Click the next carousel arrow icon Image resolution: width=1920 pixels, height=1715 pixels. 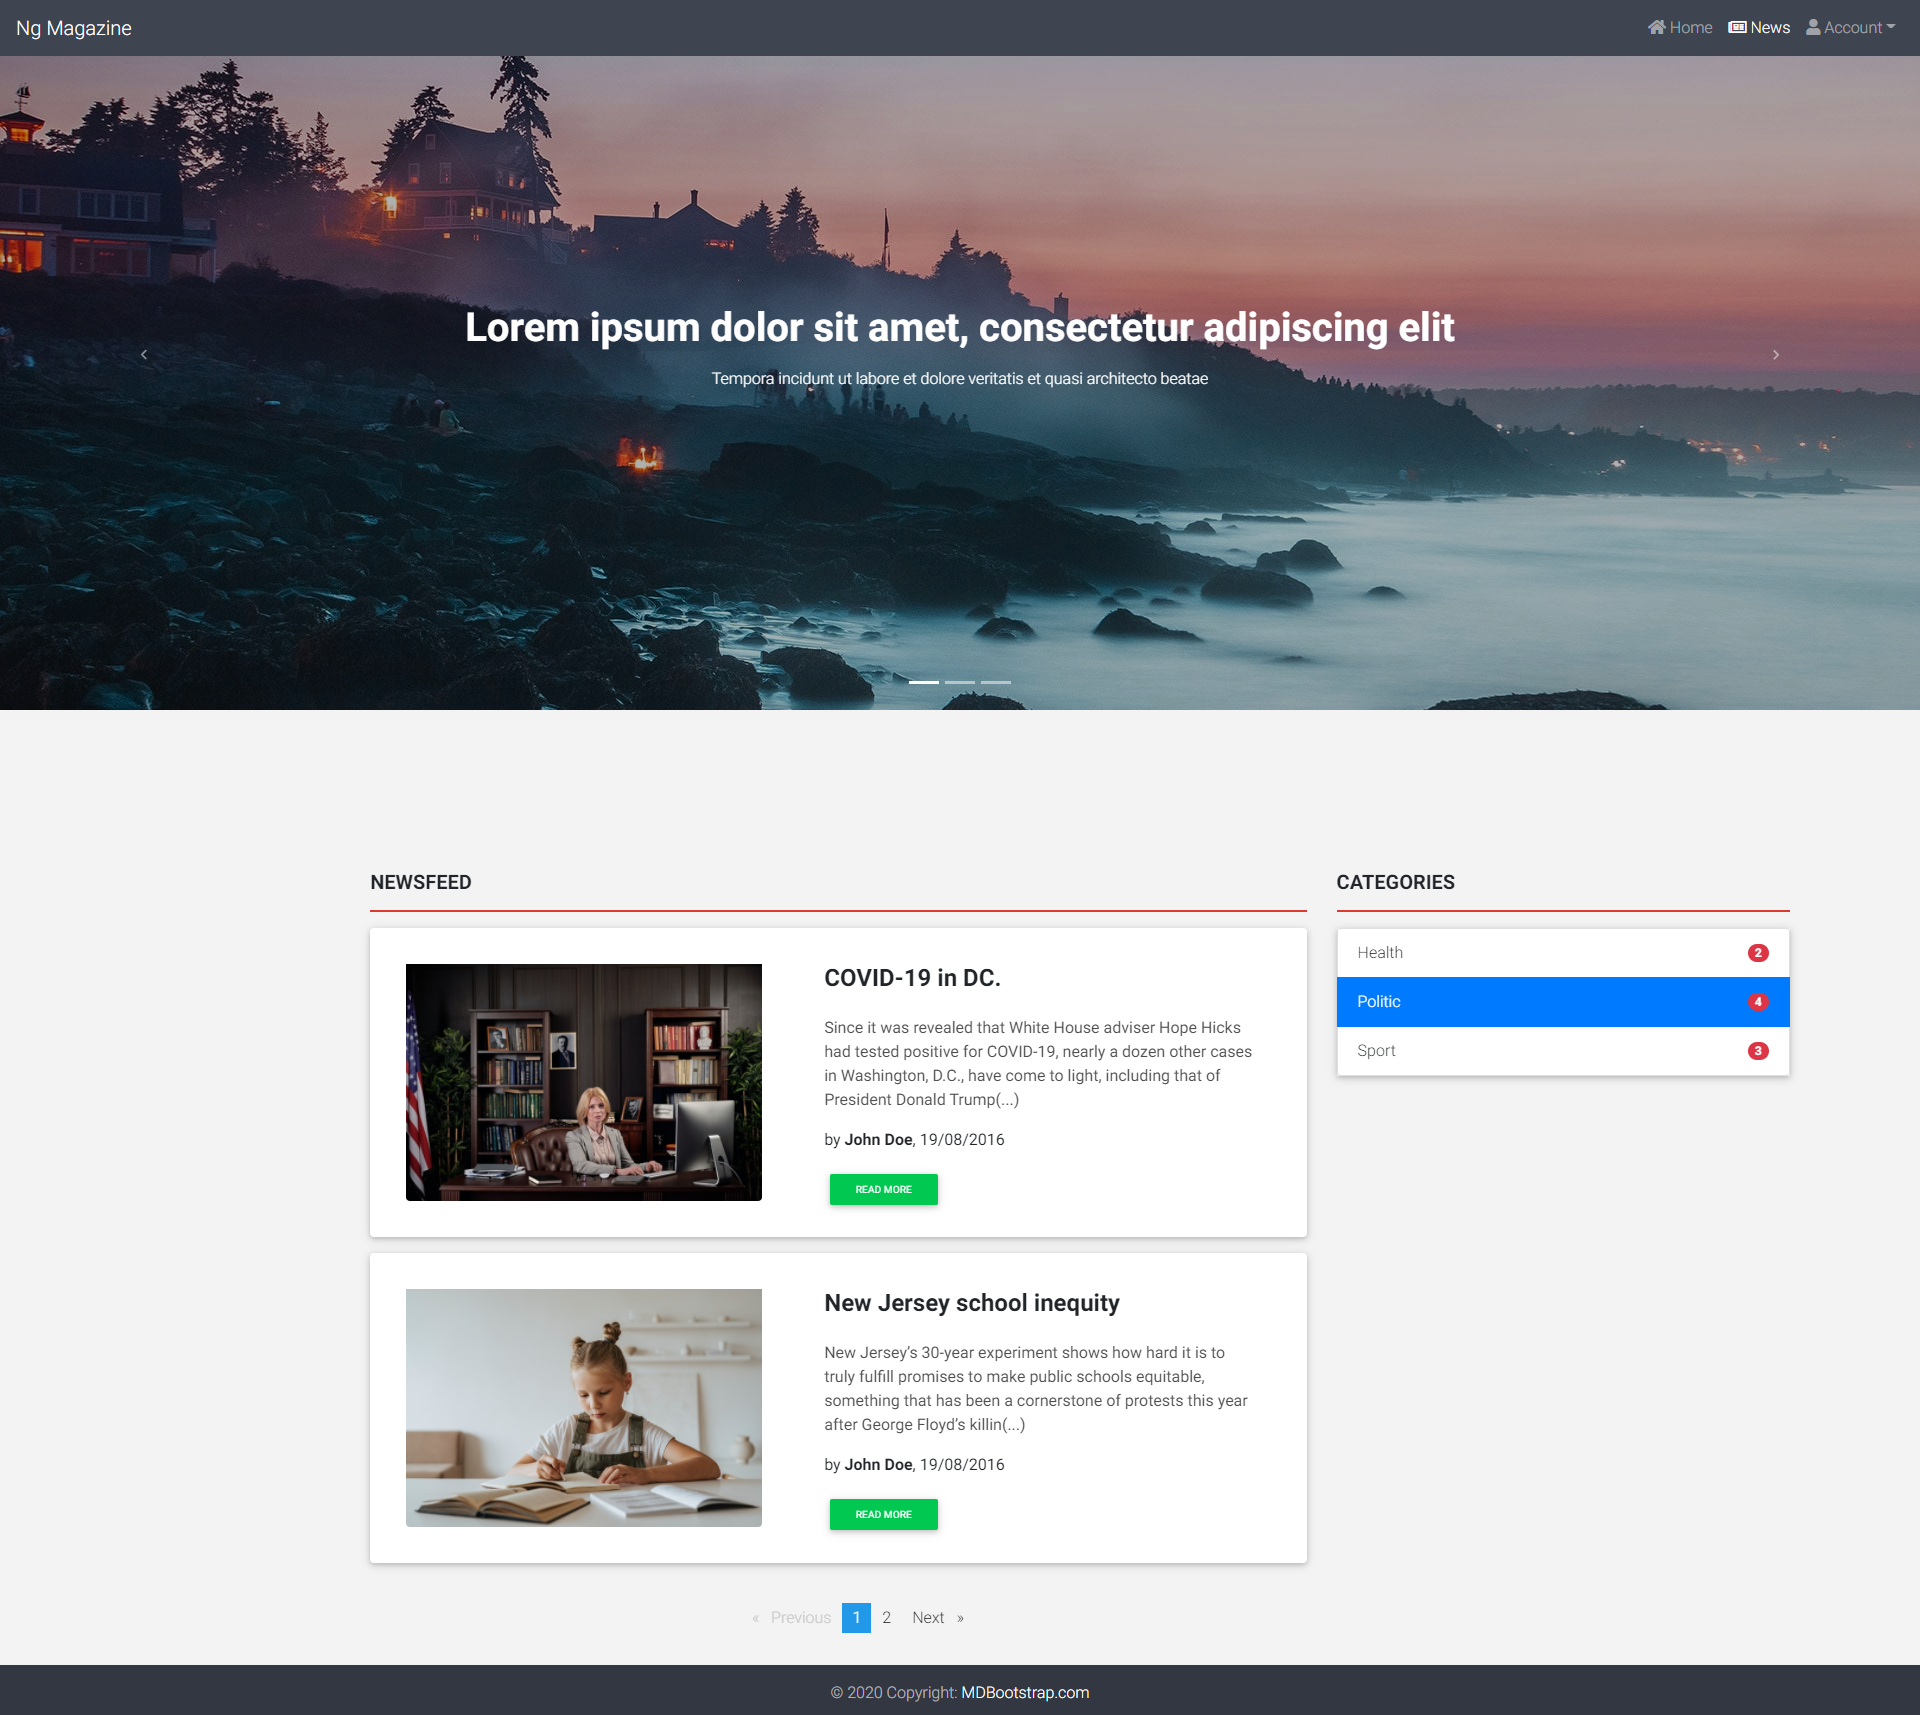pos(1776,354)
